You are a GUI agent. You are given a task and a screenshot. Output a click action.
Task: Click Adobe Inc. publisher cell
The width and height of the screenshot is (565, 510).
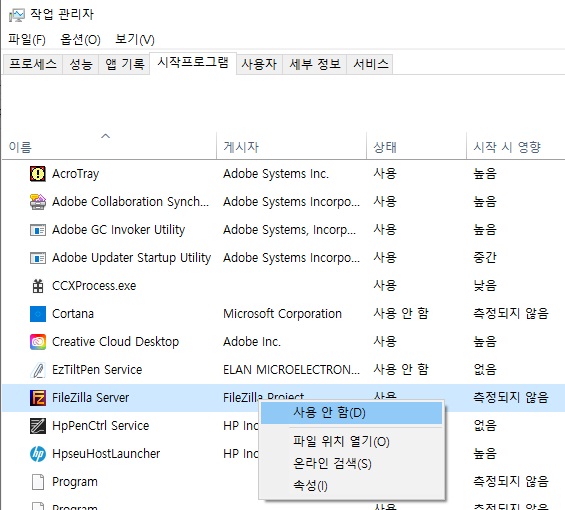(x=252, y=342)
